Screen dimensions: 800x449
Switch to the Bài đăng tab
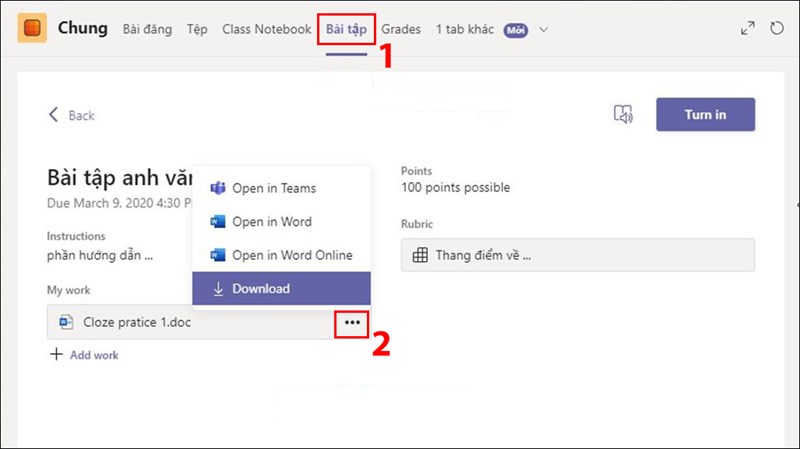[x=147, y=29]
